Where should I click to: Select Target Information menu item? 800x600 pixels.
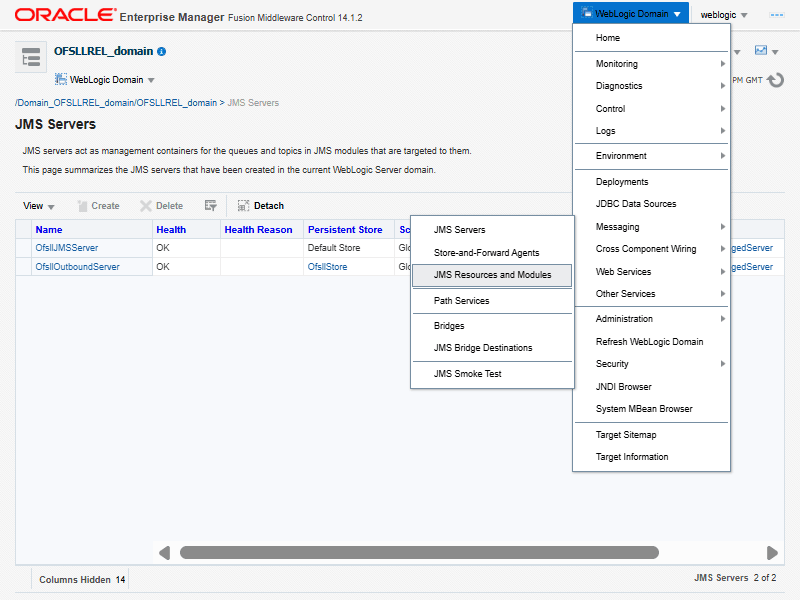[x=652, y=457]
